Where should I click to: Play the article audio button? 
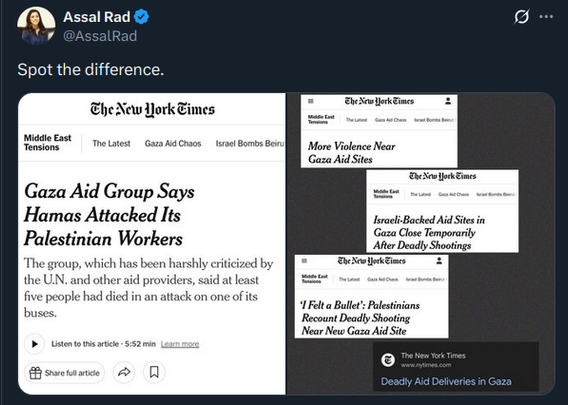click(34, 344)
